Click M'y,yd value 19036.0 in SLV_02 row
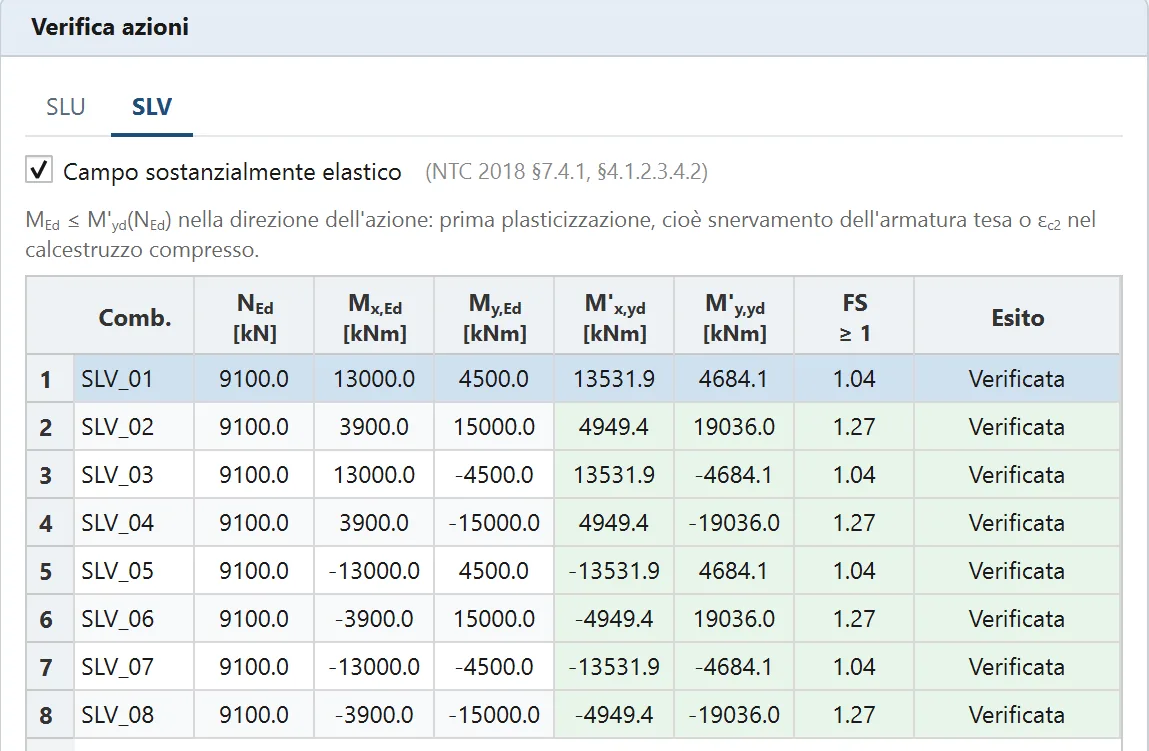The image size is (1149, 751). coord(734,426)
